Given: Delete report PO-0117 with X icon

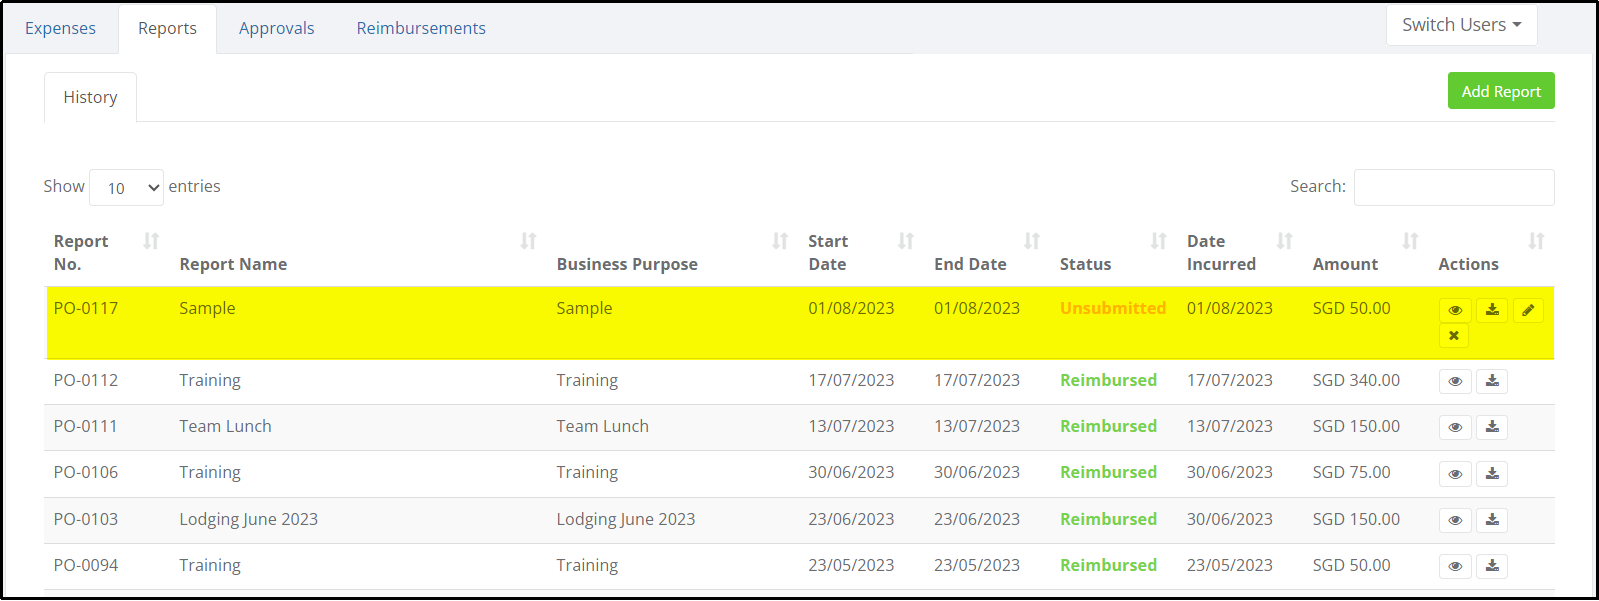Looking at the screenshot, I should (1454, 336).
